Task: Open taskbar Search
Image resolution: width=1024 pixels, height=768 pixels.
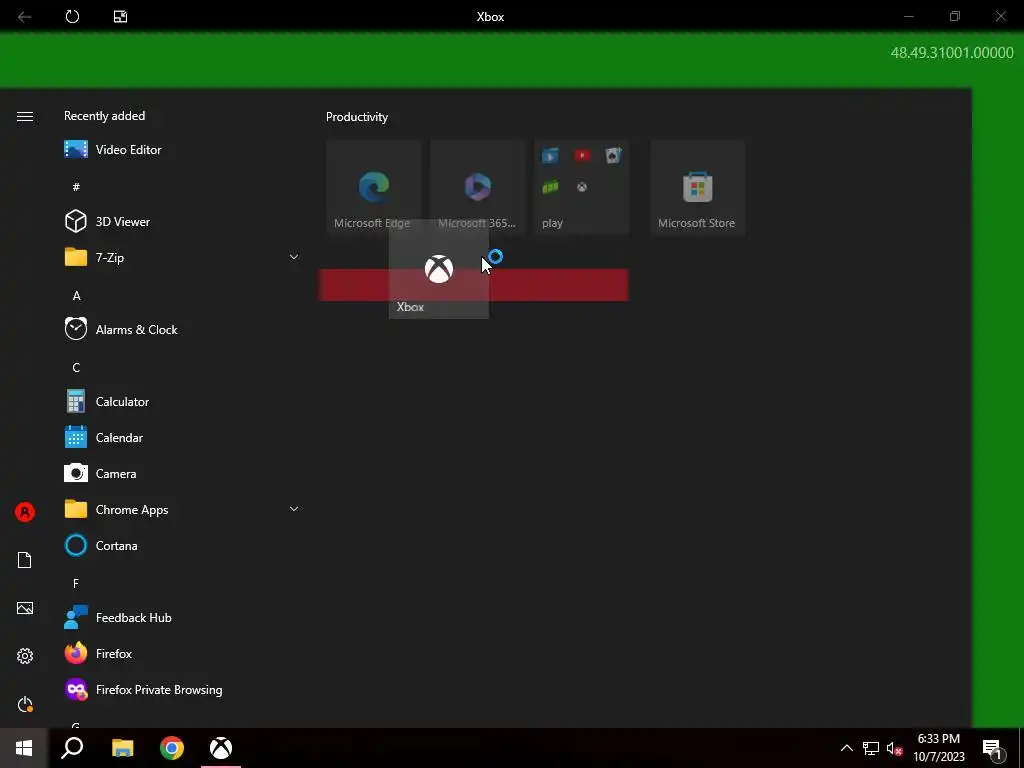Action: (72, 748)
